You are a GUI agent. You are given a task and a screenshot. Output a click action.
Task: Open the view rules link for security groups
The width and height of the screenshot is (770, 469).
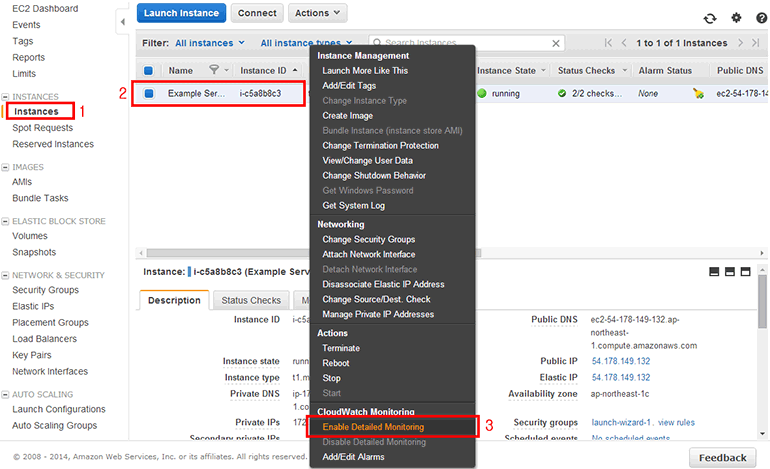675,423
